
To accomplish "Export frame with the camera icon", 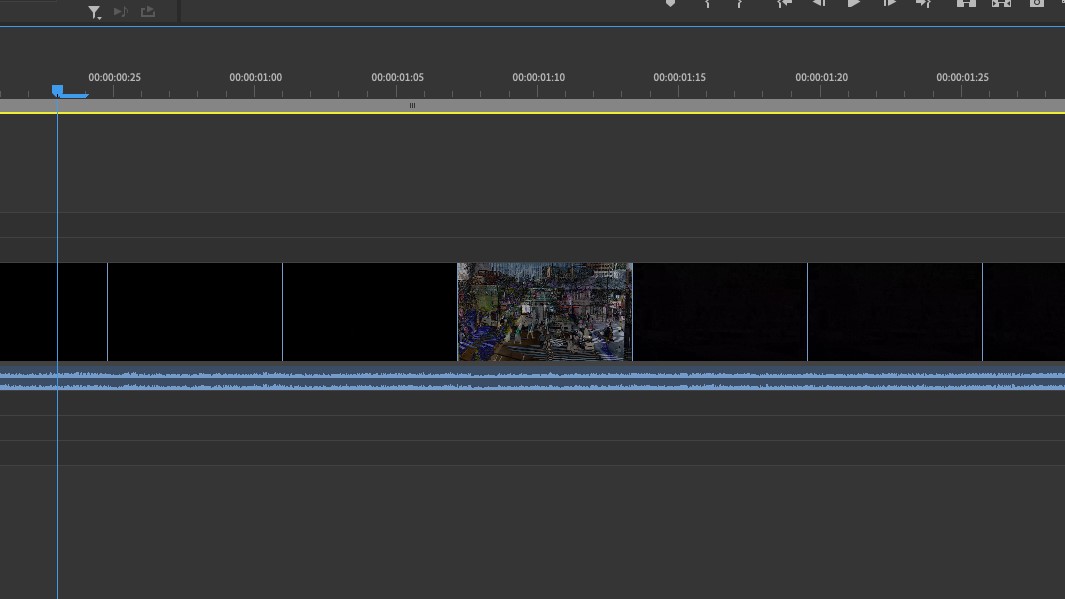I will (1036, 3).
